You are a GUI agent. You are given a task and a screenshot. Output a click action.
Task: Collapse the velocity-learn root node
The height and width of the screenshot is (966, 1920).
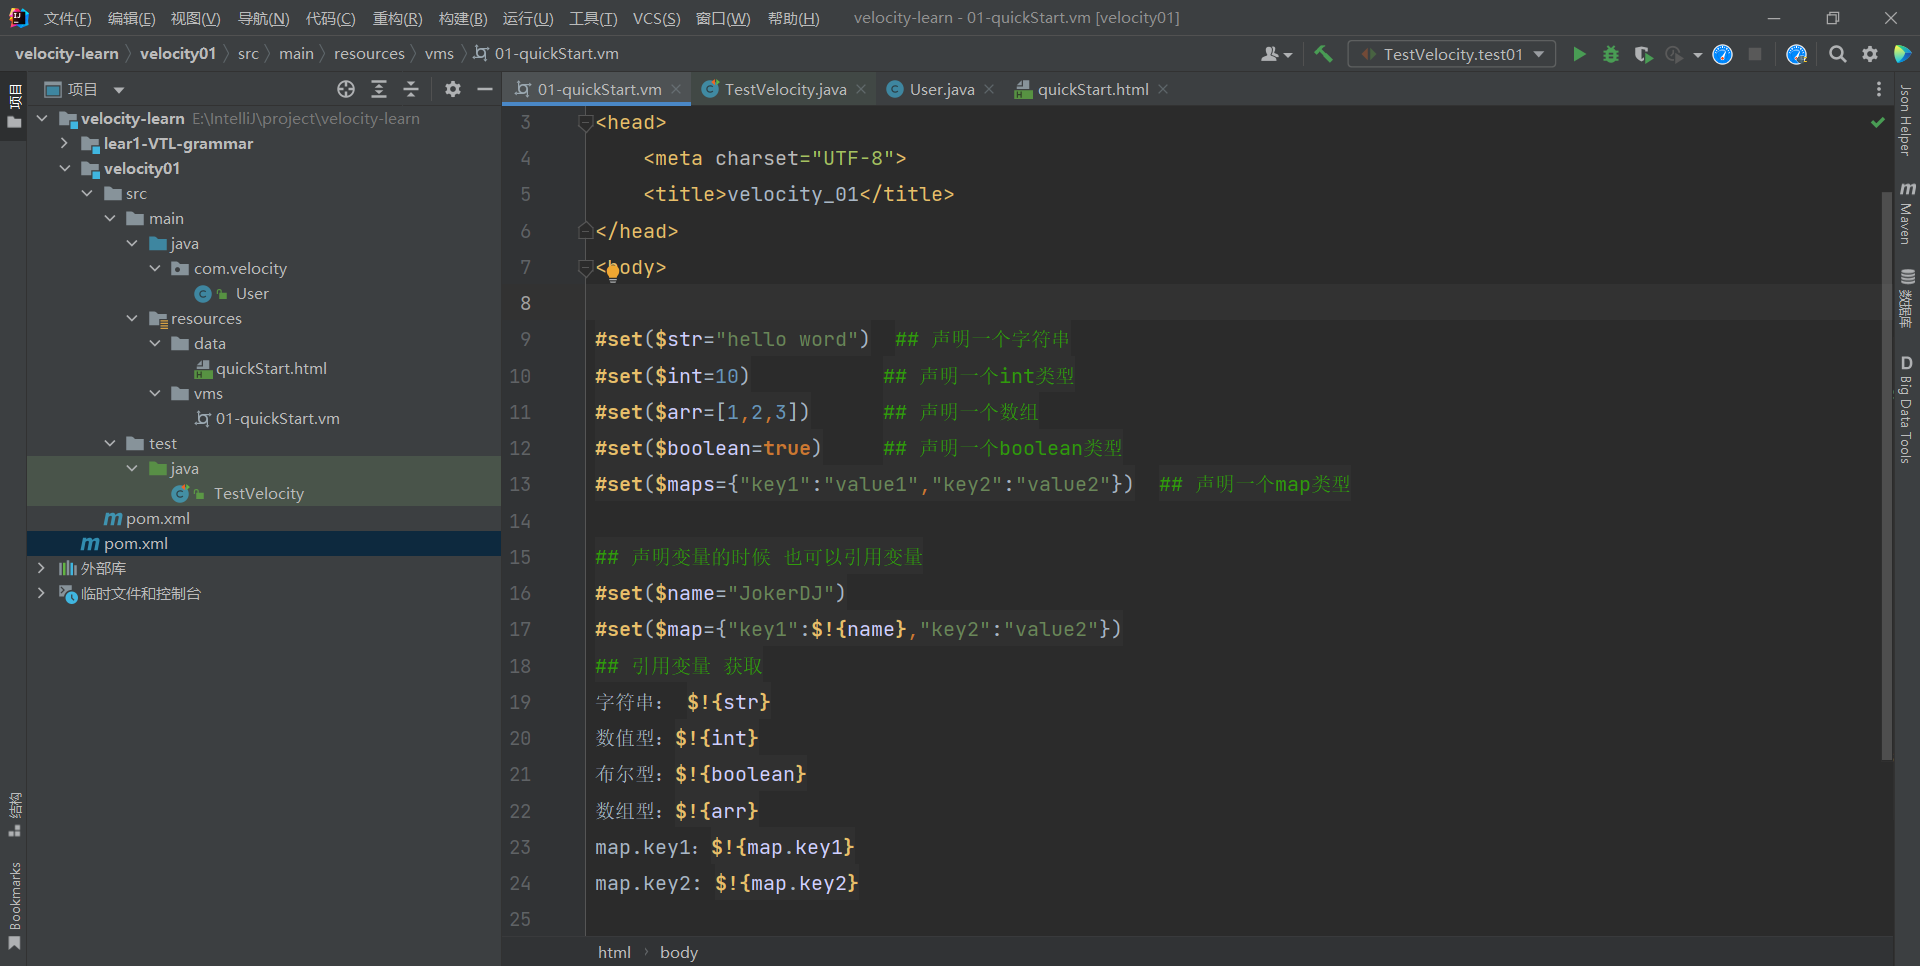(x=43, y=118)
